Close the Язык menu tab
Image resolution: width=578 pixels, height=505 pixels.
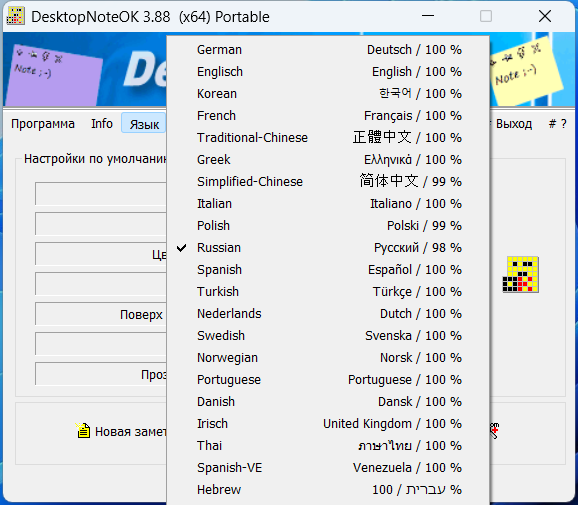(144, 124)
